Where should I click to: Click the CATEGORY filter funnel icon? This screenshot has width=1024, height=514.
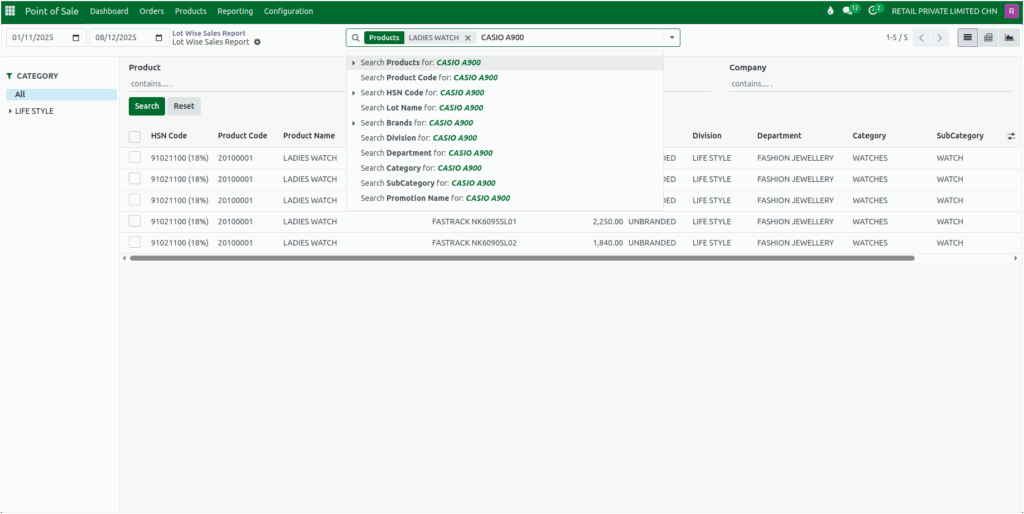click(10, 76)
